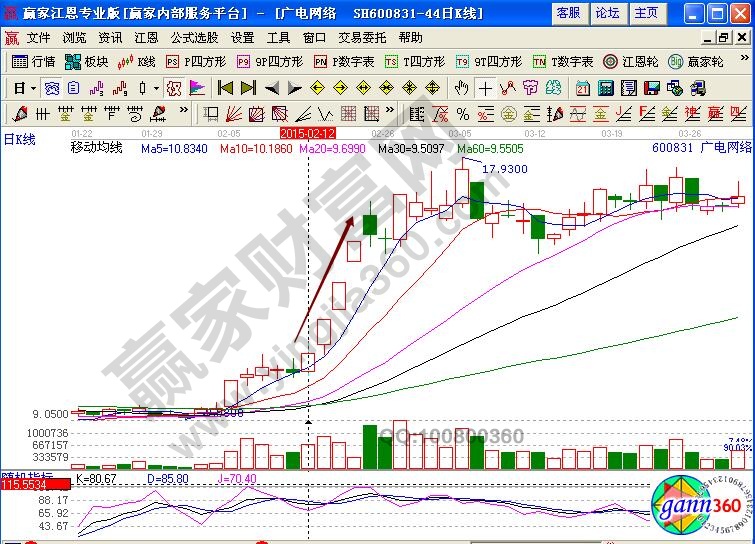The height and width of the screenshot is (544, 755).
Task: Click the 行情 market quotes toolbar icon
Action: [x=33, y=61]
